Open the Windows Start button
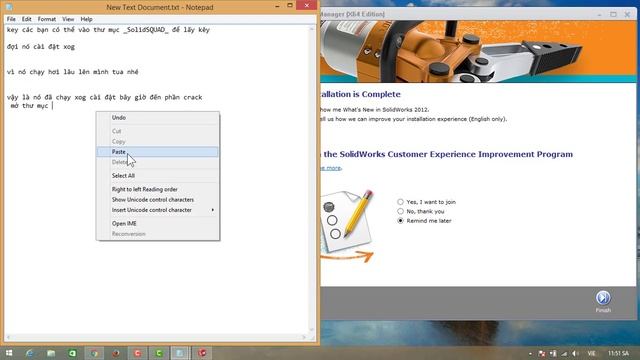Viewport: 640px width, 360px height. point(9,353)
